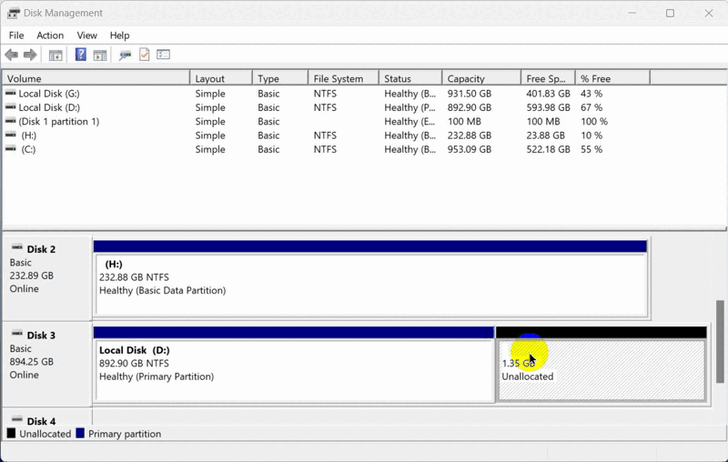Click the checklist settings toolbar icon
The image size is (728, 462).
(x=163, y=55)
